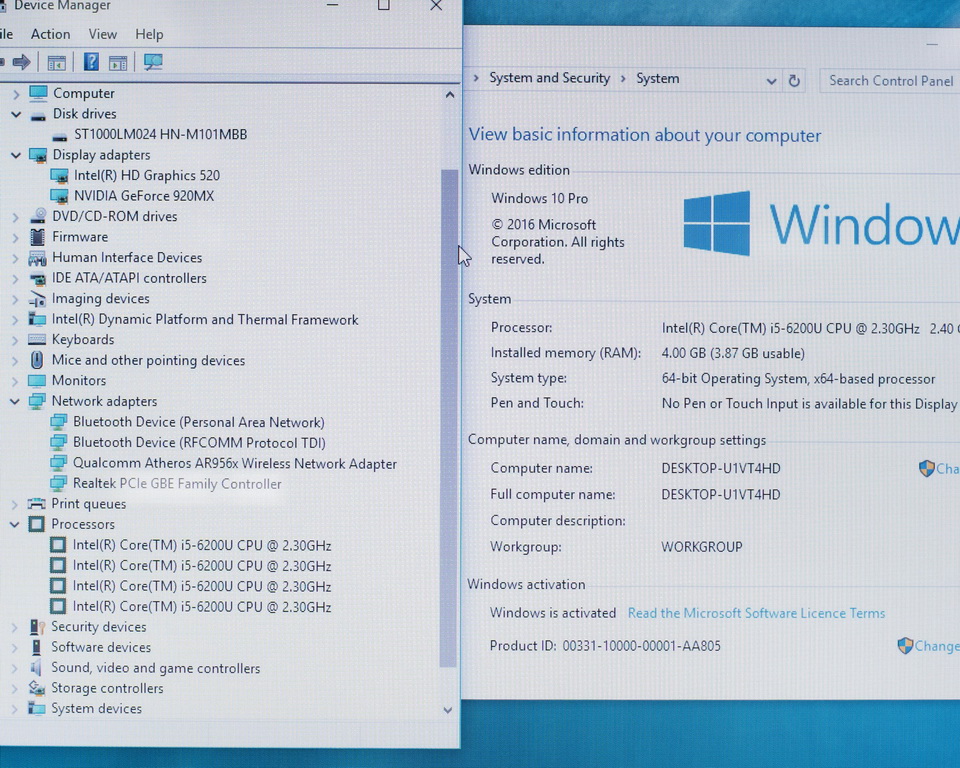The image size is (960, 768).
Task: Click the Show/Hide console tree toolbar icon
Action: 56,62
